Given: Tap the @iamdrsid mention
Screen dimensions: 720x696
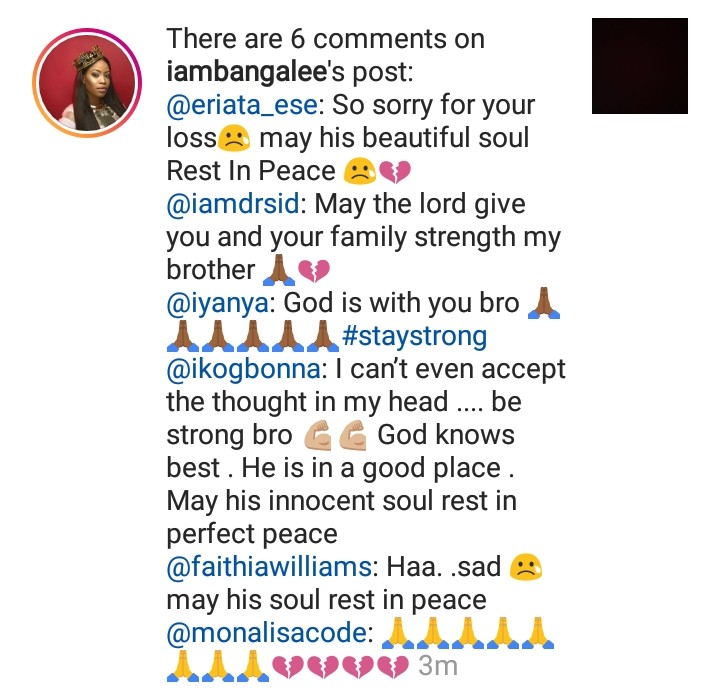Looking at the screenshot, I should (233, 203).
